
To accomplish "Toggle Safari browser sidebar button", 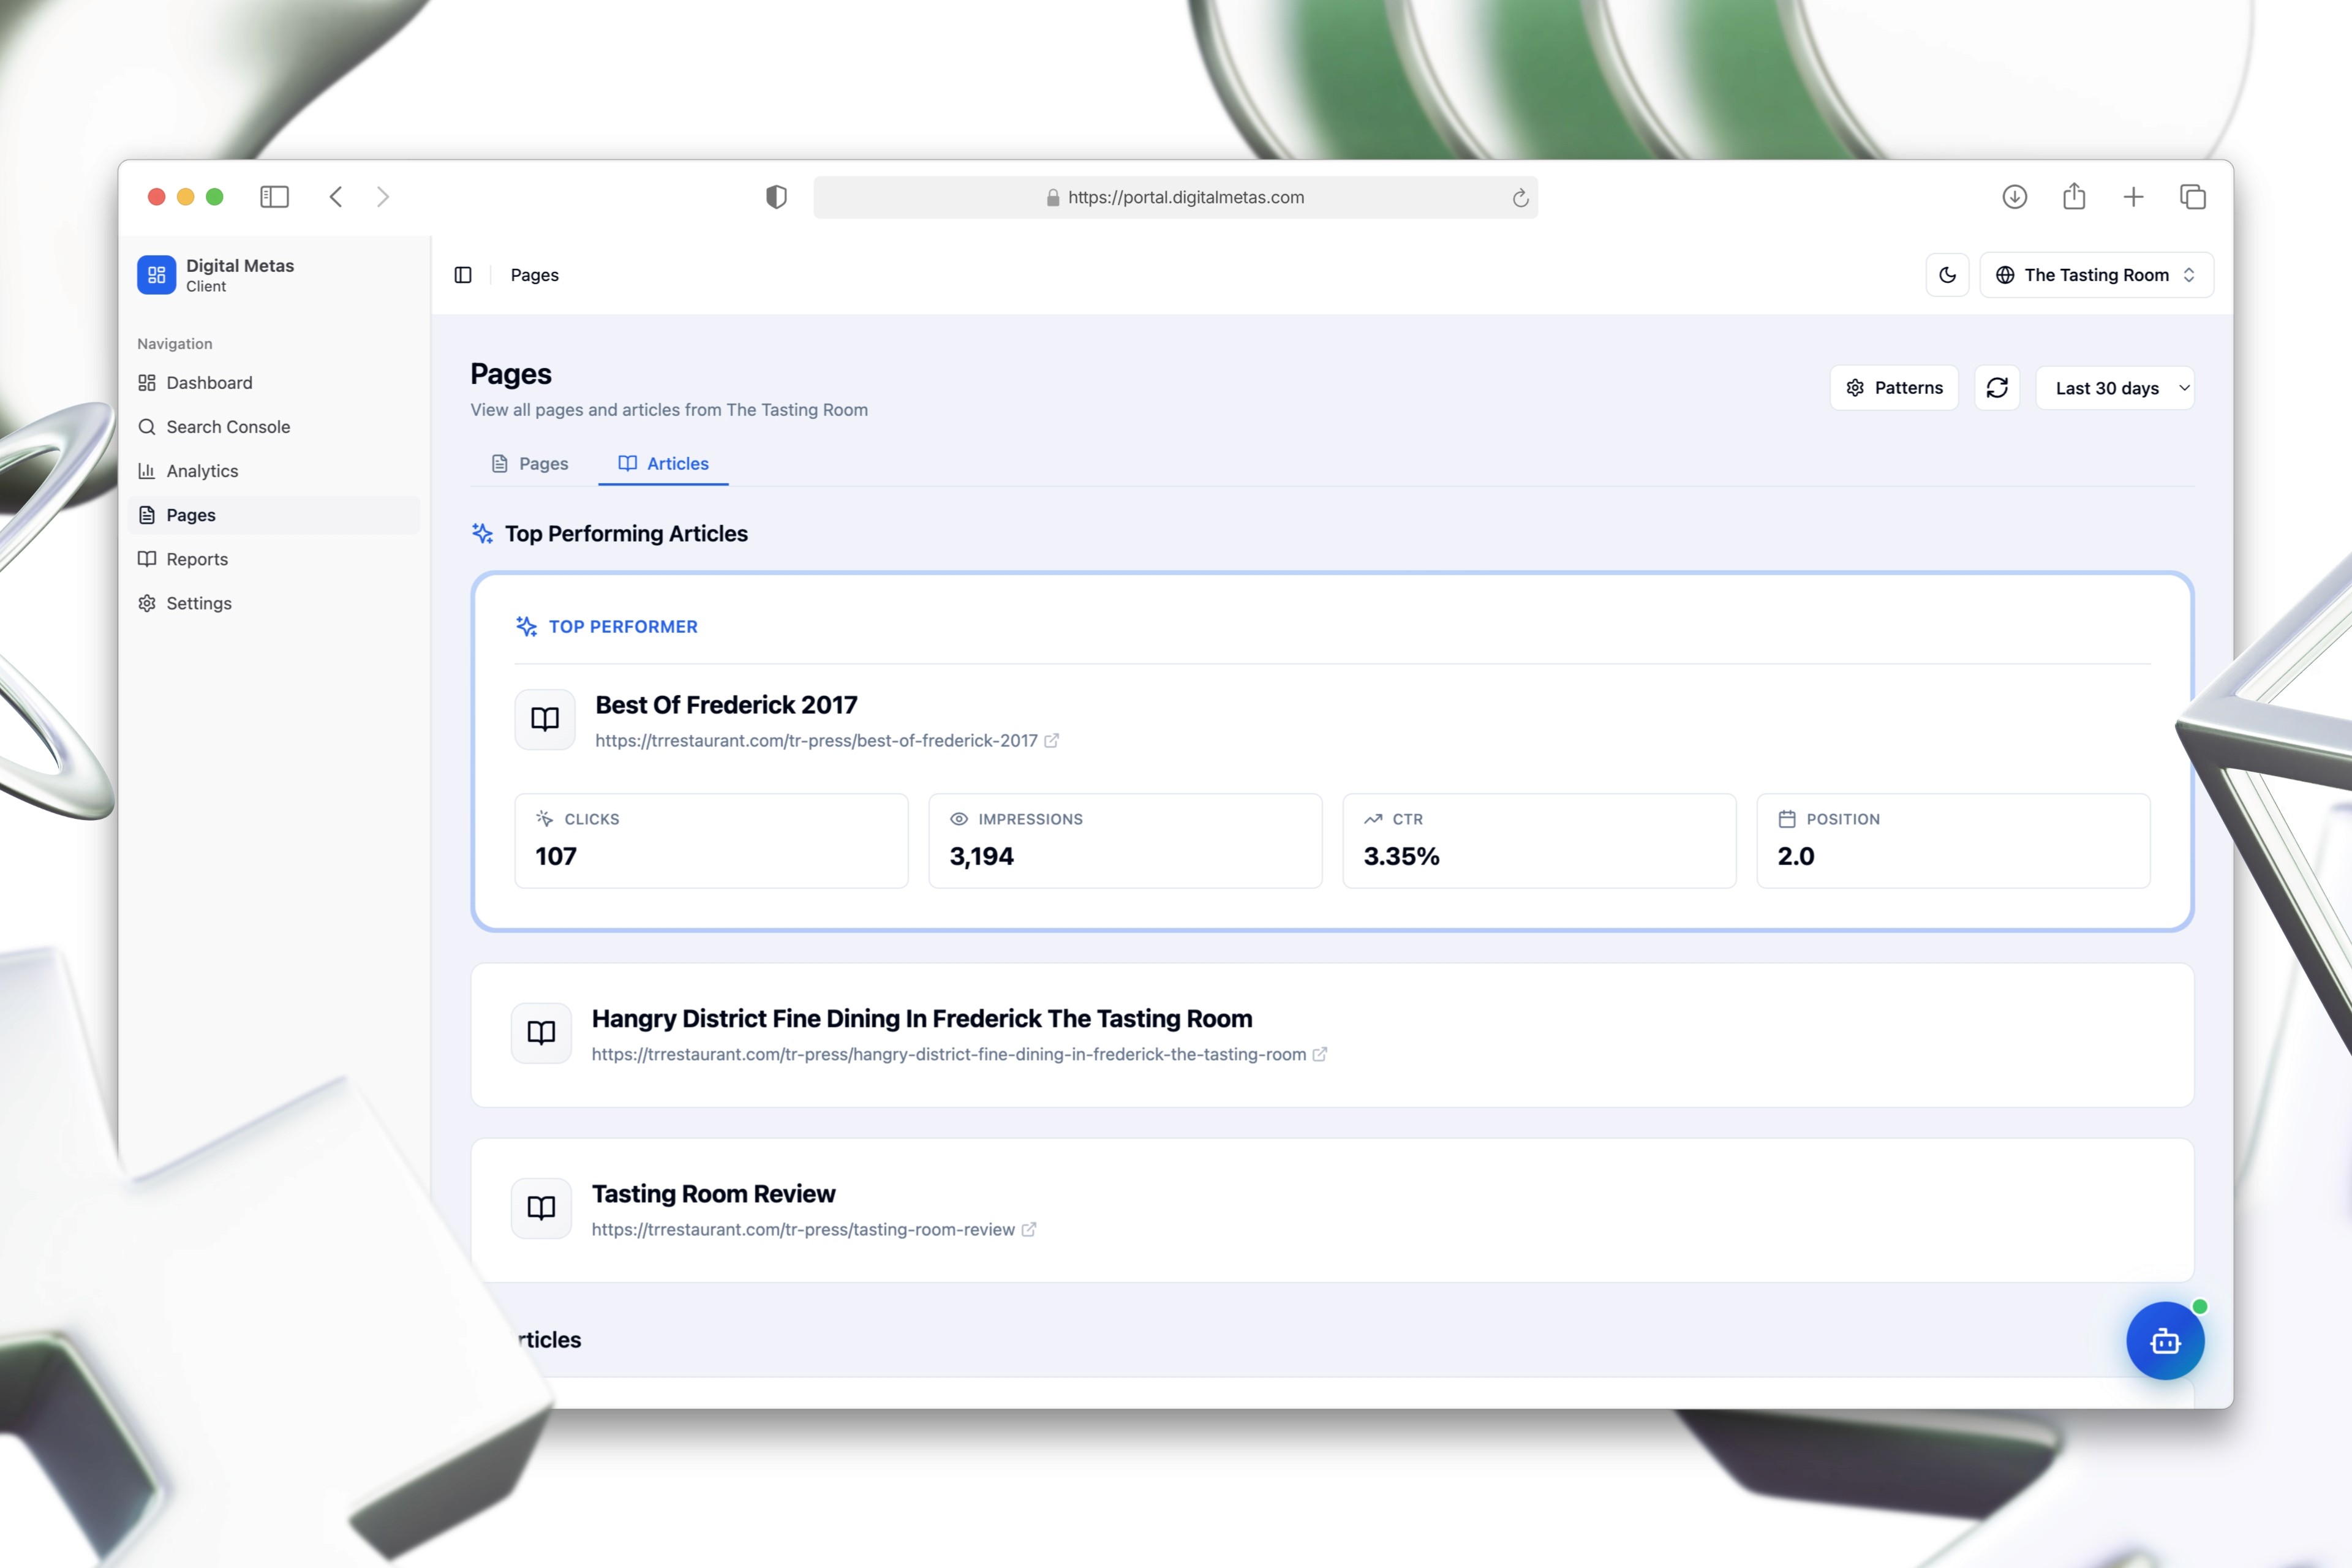I will 274,197.
